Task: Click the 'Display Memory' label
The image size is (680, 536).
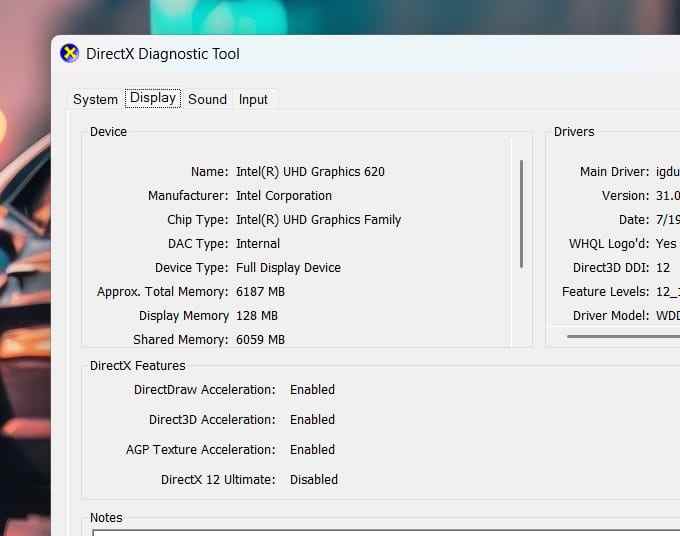Action: (184, 316)
